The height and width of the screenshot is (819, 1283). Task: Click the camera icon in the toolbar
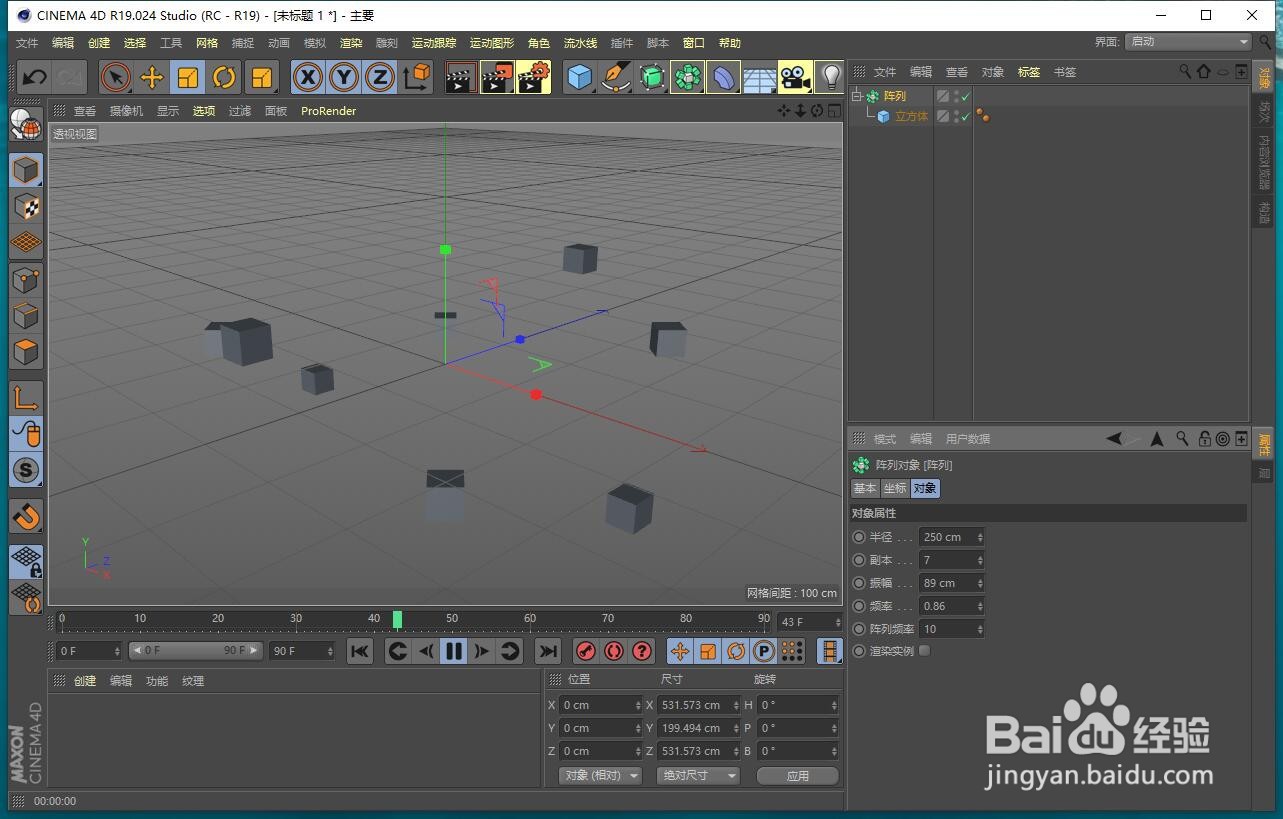[795, 77]
